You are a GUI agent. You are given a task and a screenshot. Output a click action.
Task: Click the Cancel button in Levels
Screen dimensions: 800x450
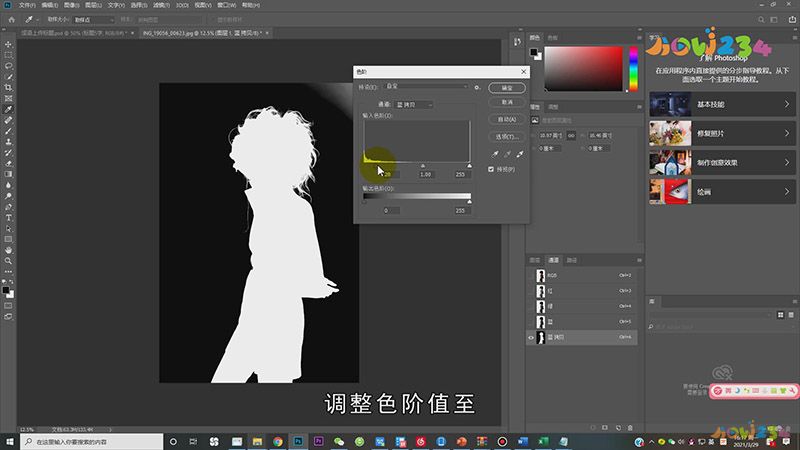(507, 103)
